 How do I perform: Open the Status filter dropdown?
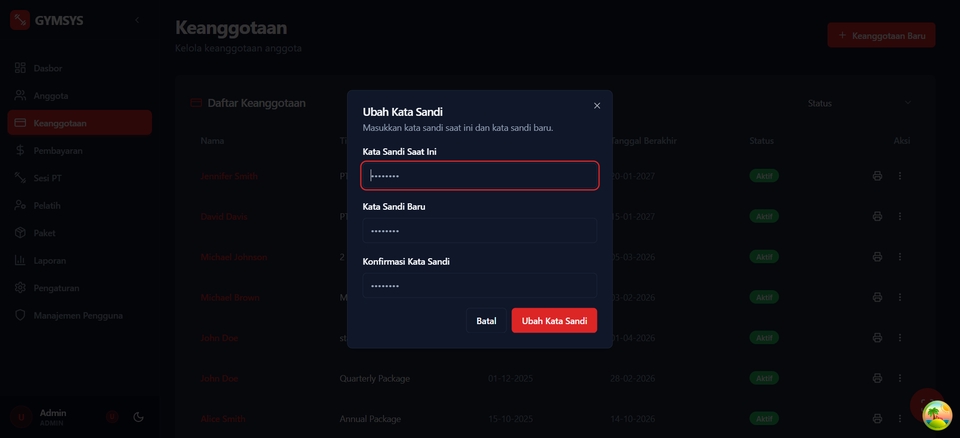coord(859,103)
